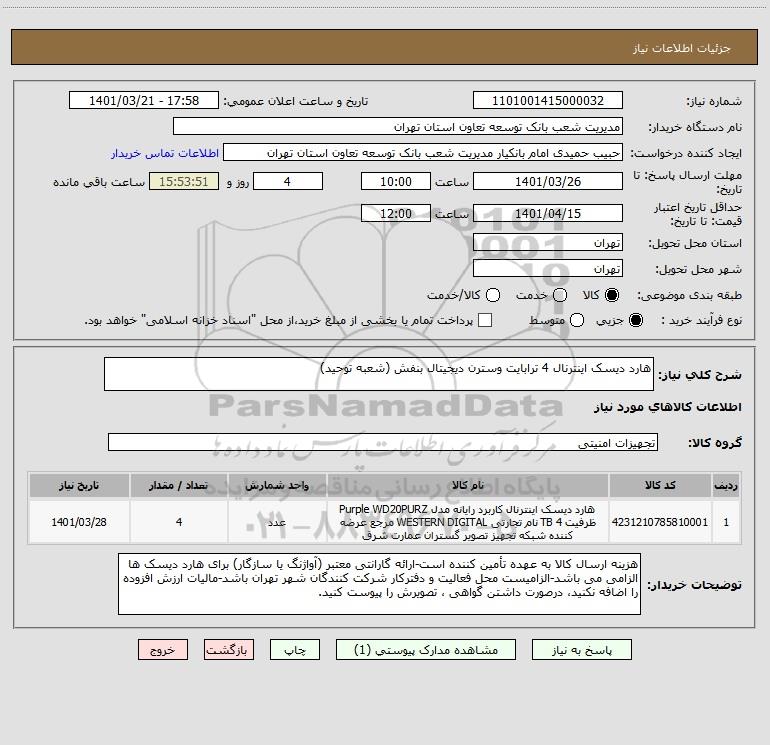The image size is (770, 745).
Task: Click the ایجاد کننده درخواست field
Action: 423,153
